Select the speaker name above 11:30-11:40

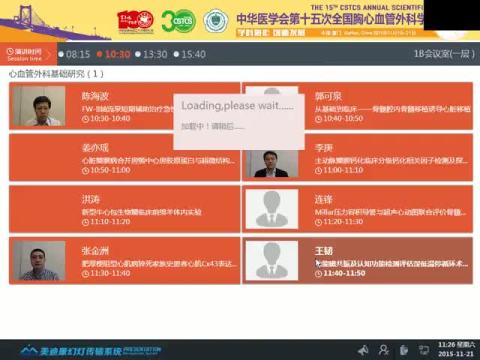click(95, 251)
